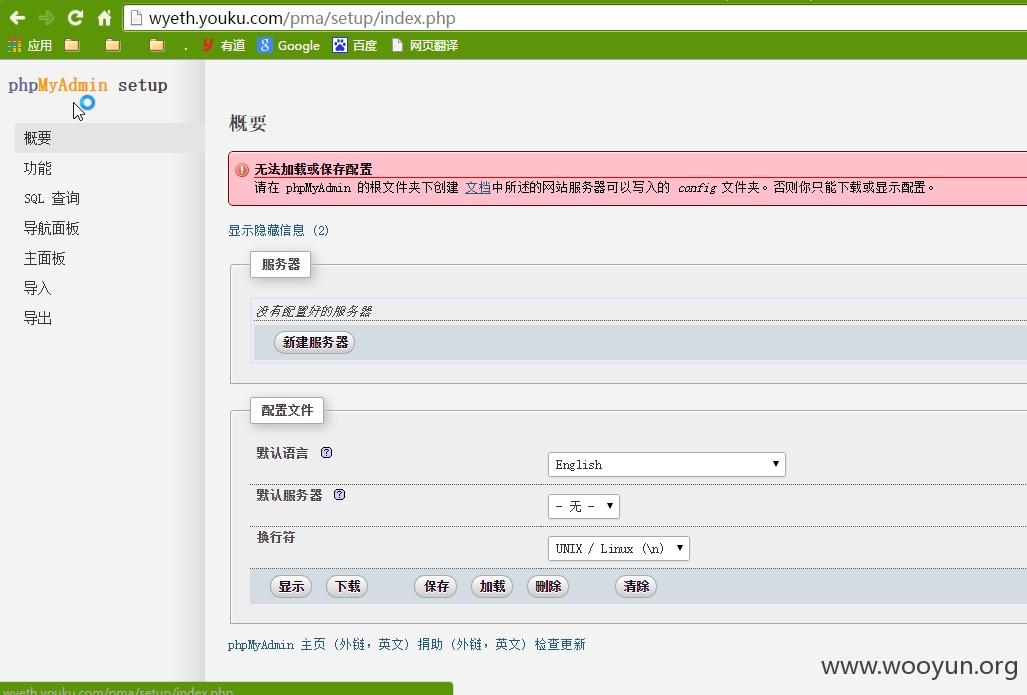The height and width of the screenshot is (695, 1027).
Task: Click the 没有配置好的服务器 text
Action: click(314, 311)
